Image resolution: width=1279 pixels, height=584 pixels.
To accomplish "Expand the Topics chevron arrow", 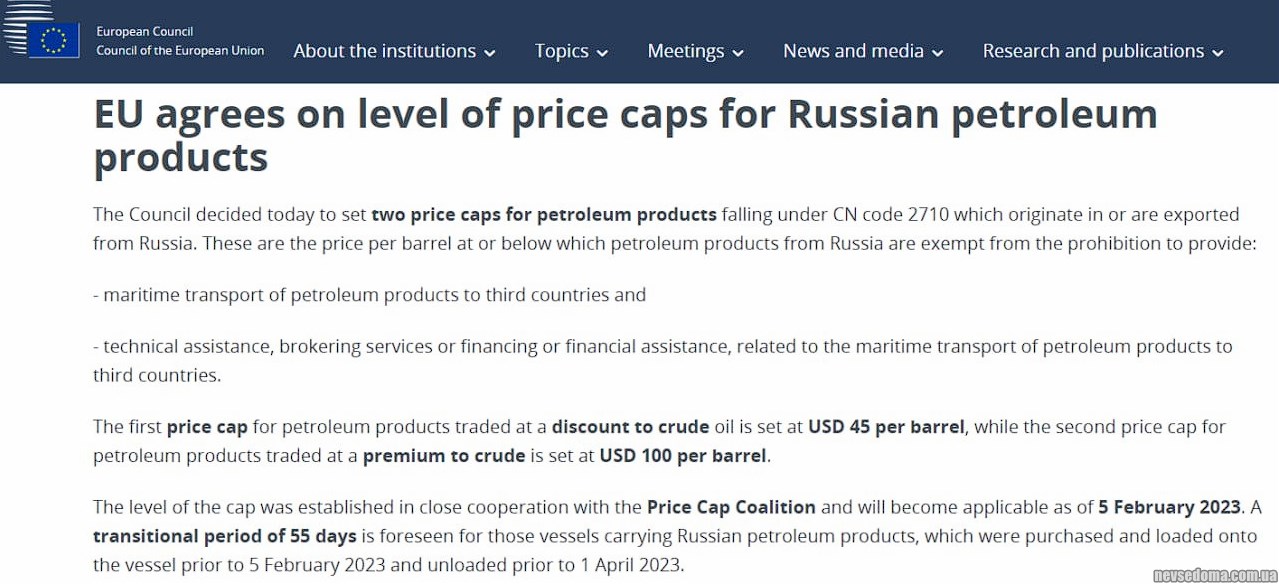I will point(603,53).
